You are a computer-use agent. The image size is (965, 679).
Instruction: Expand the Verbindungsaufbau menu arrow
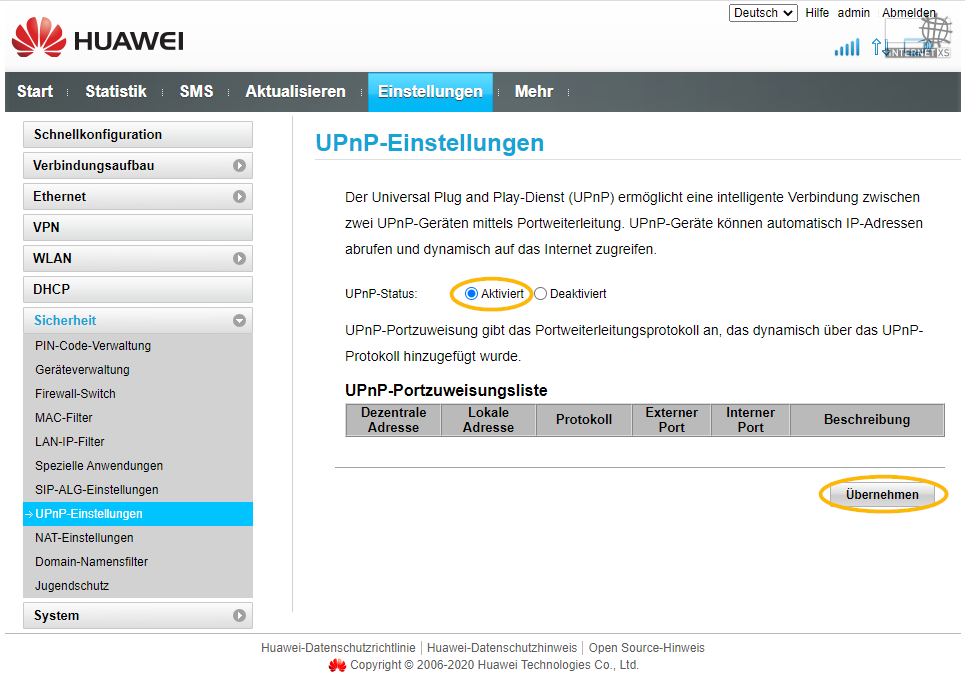click(239, 166)
